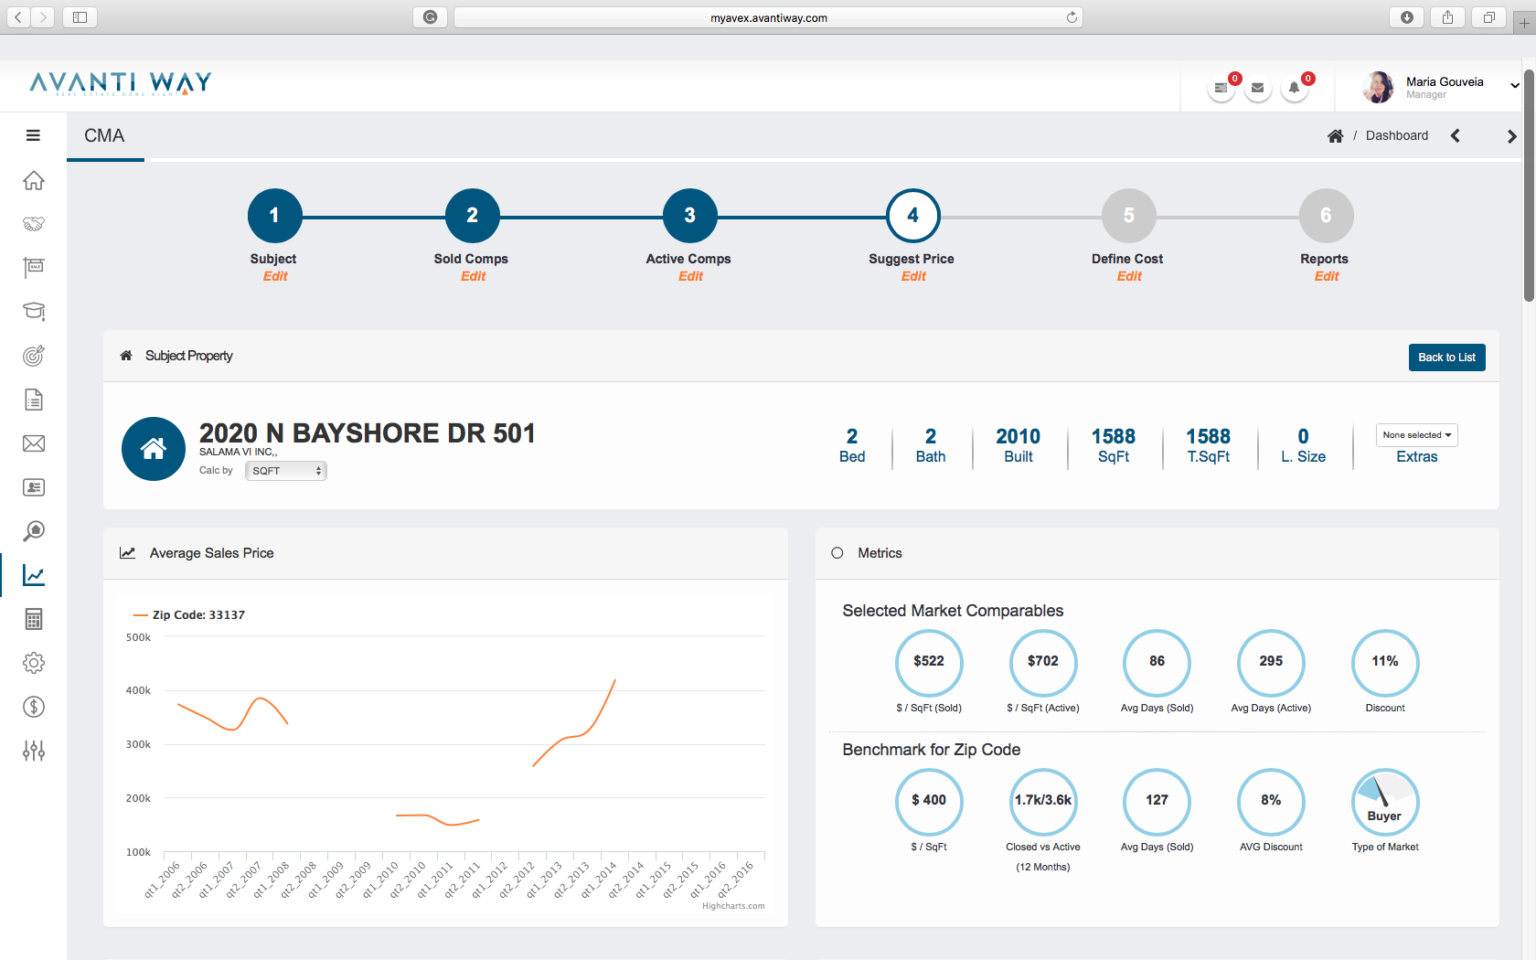Open the Calc by SQFT dropdown
Viewport: 1536px width, 960px height.
coord(286,471)
